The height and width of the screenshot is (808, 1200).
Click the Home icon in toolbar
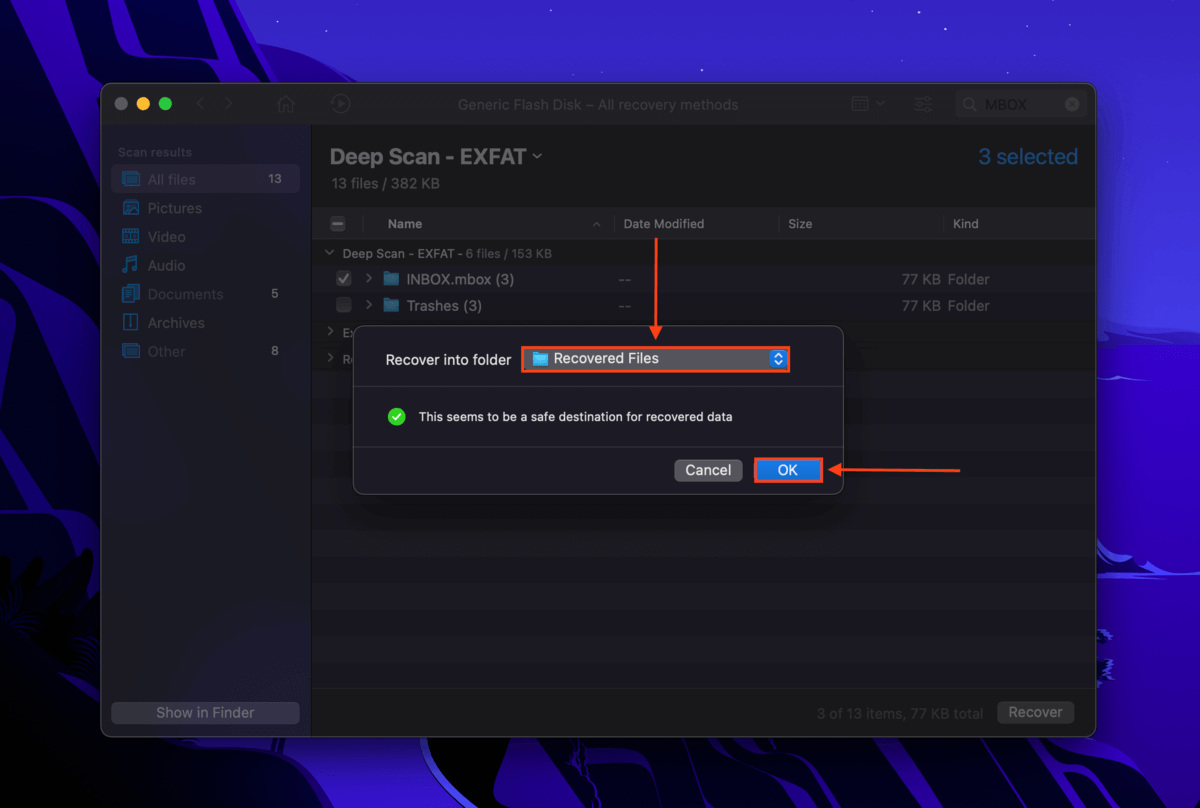[x=286, y=104]
